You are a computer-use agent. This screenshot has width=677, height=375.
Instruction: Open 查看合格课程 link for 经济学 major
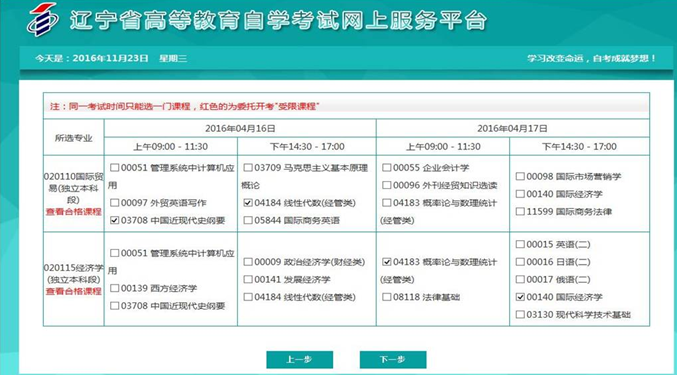pos(73,291)
